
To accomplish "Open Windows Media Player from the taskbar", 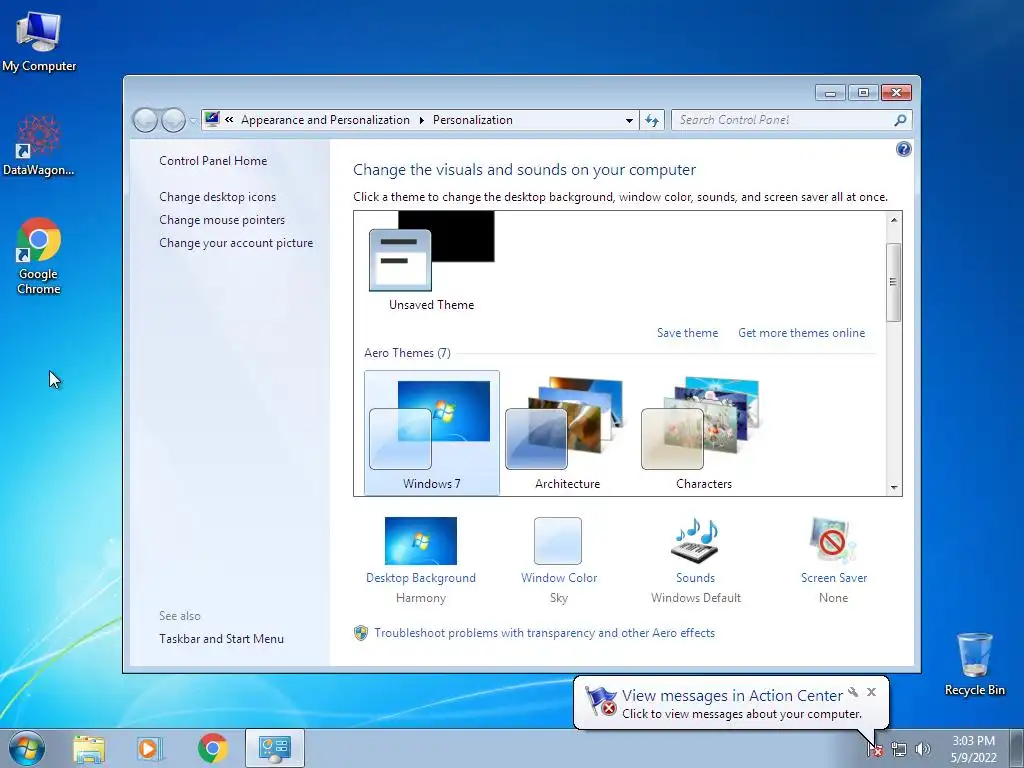I will point(150,748).
